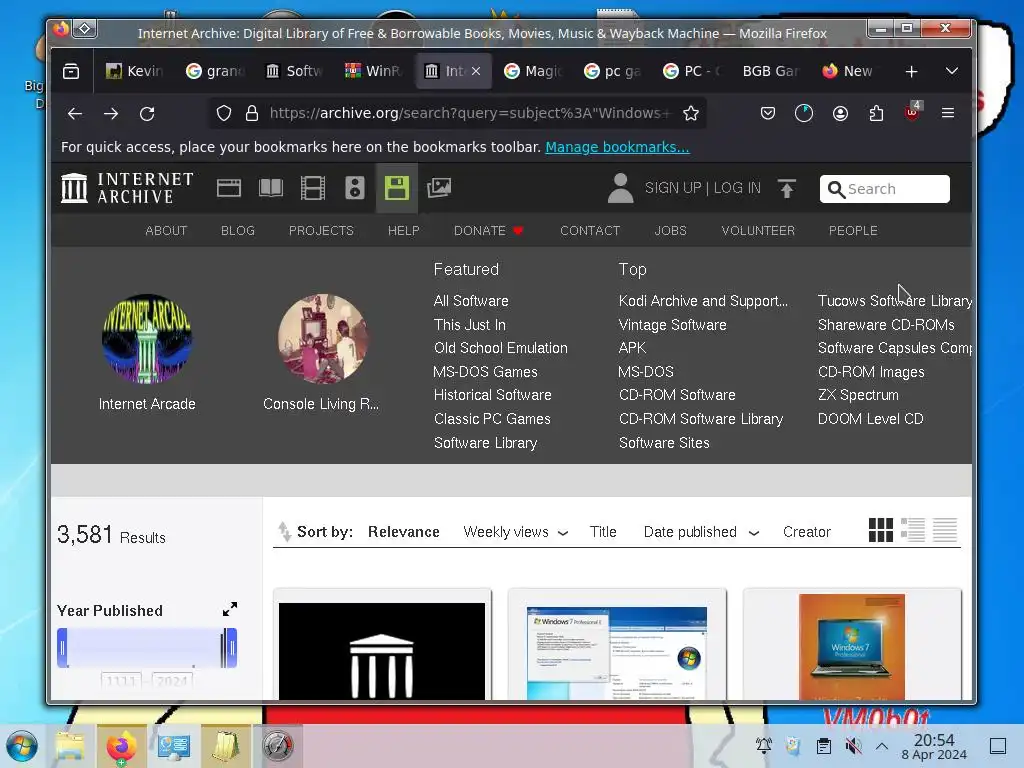The width and height of the screenshot is (1024, 768).
Task: Open File Explorer folder in taskbar
Action: point(71,746)
